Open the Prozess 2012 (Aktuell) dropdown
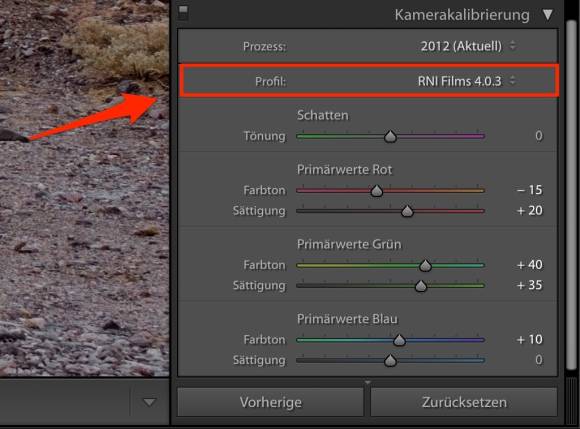Screen dimensions: 580x429 pos(468,46)
